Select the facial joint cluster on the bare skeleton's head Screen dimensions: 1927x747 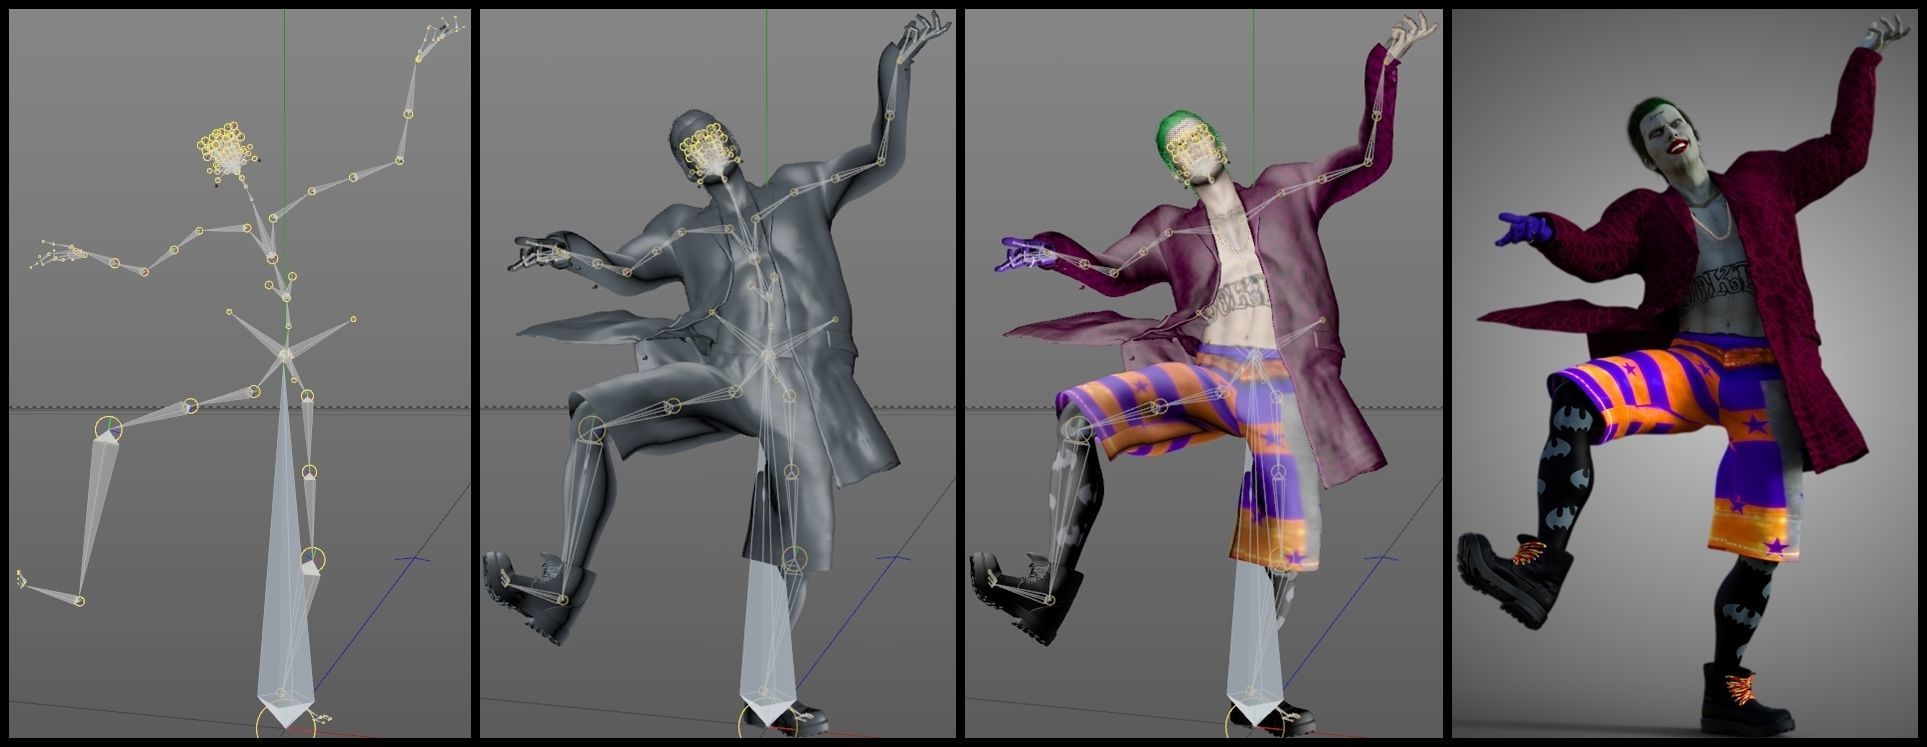click(228, 152)
